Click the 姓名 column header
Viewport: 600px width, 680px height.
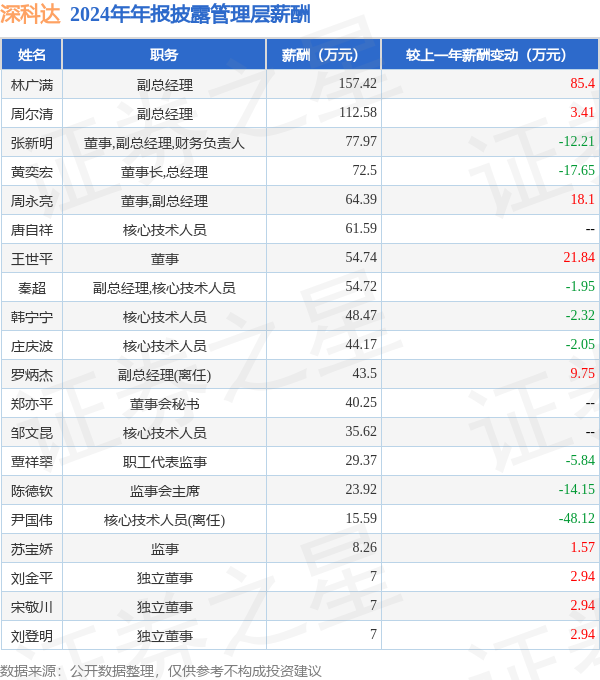[x=32, y=55]
